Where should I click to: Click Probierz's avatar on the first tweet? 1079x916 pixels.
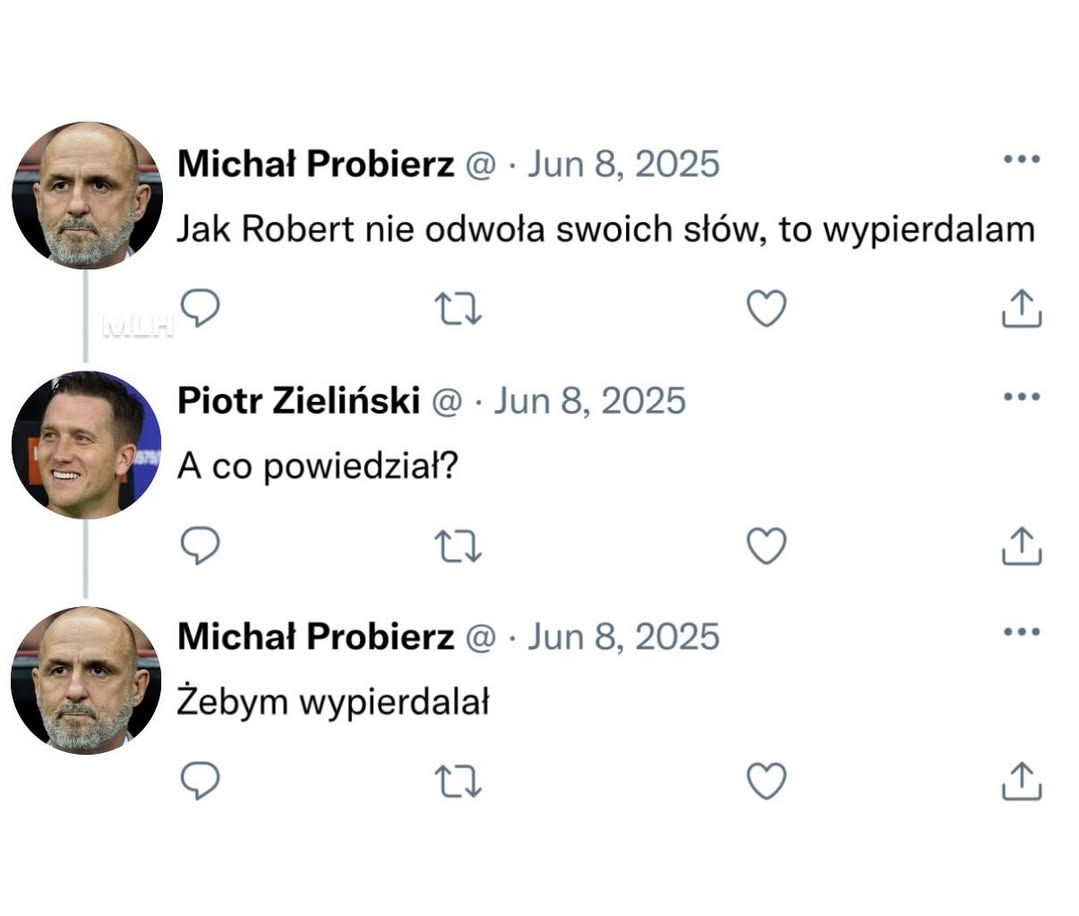point(86,195)
